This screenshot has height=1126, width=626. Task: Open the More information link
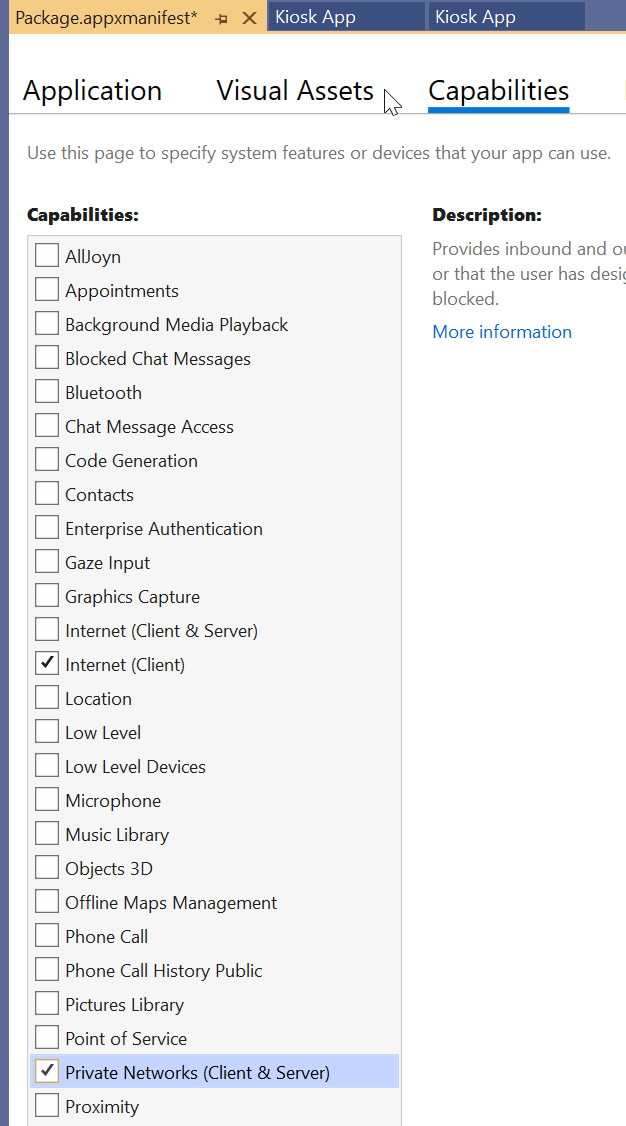[x=502, y=332]
